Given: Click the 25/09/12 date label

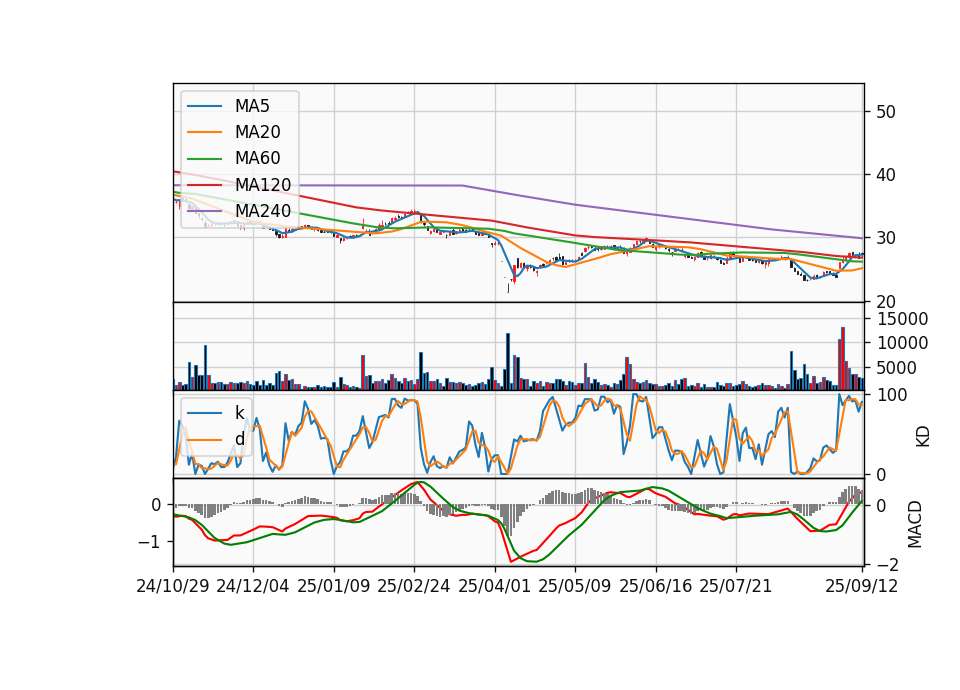Looking at the screenshot, I should [x=862, y=586].
